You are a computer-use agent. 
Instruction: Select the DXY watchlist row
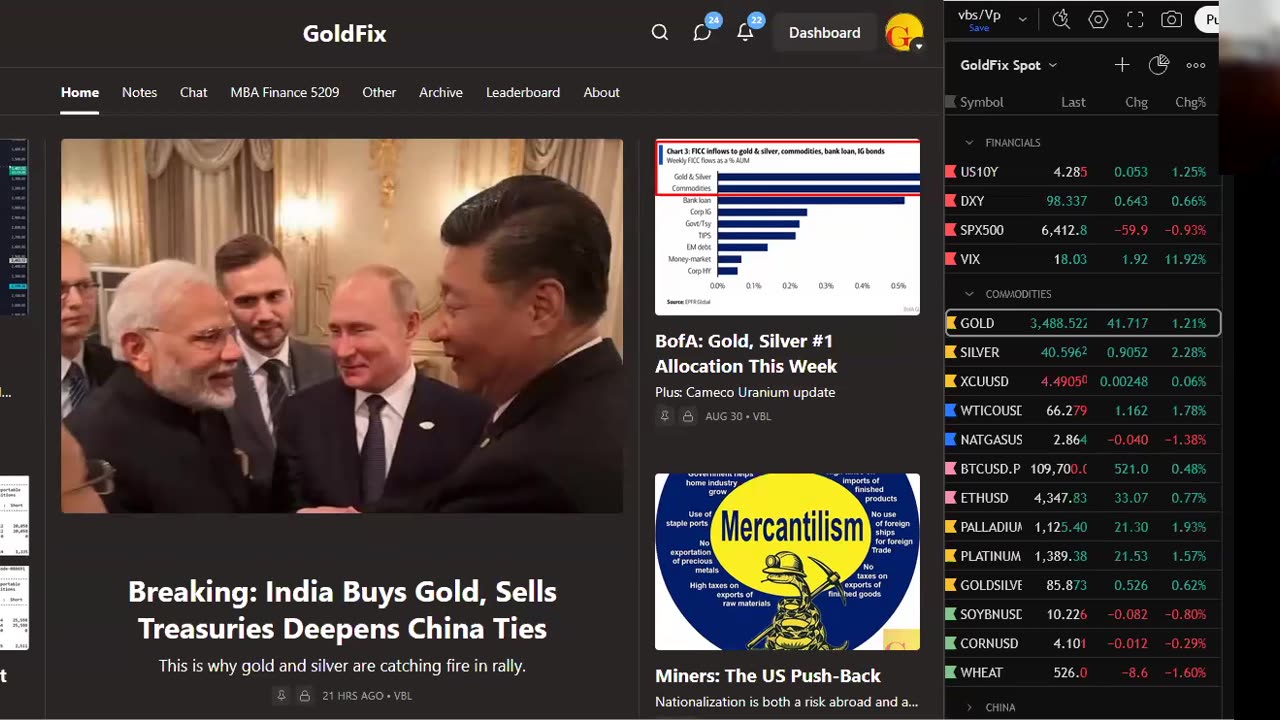1082,201
